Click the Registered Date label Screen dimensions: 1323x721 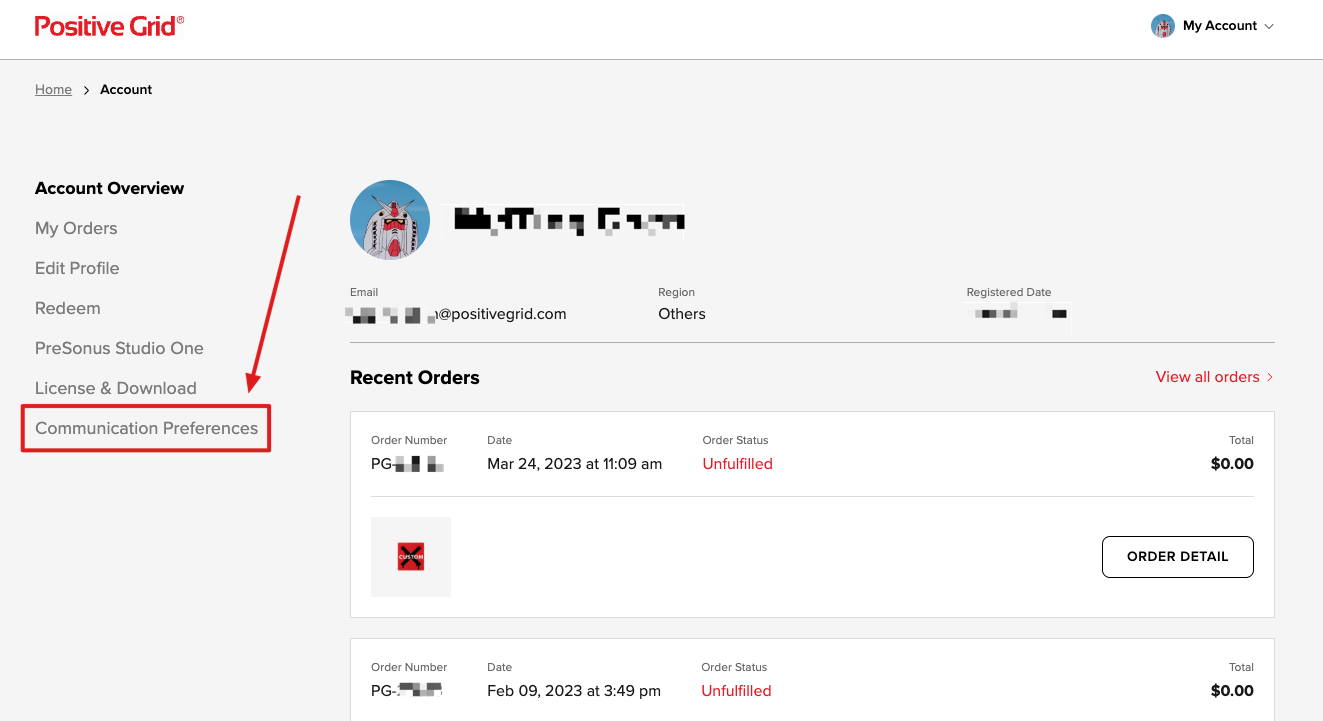pos(1009,292)
